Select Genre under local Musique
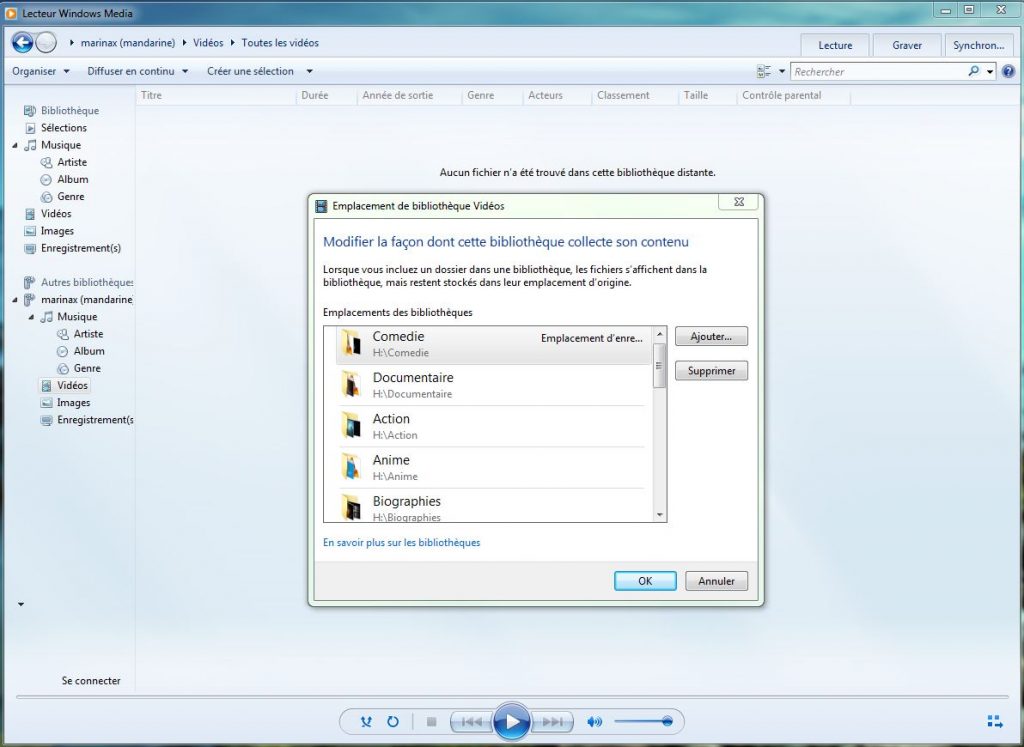This screenshot has height=747, width=1024. click(71, 197)
